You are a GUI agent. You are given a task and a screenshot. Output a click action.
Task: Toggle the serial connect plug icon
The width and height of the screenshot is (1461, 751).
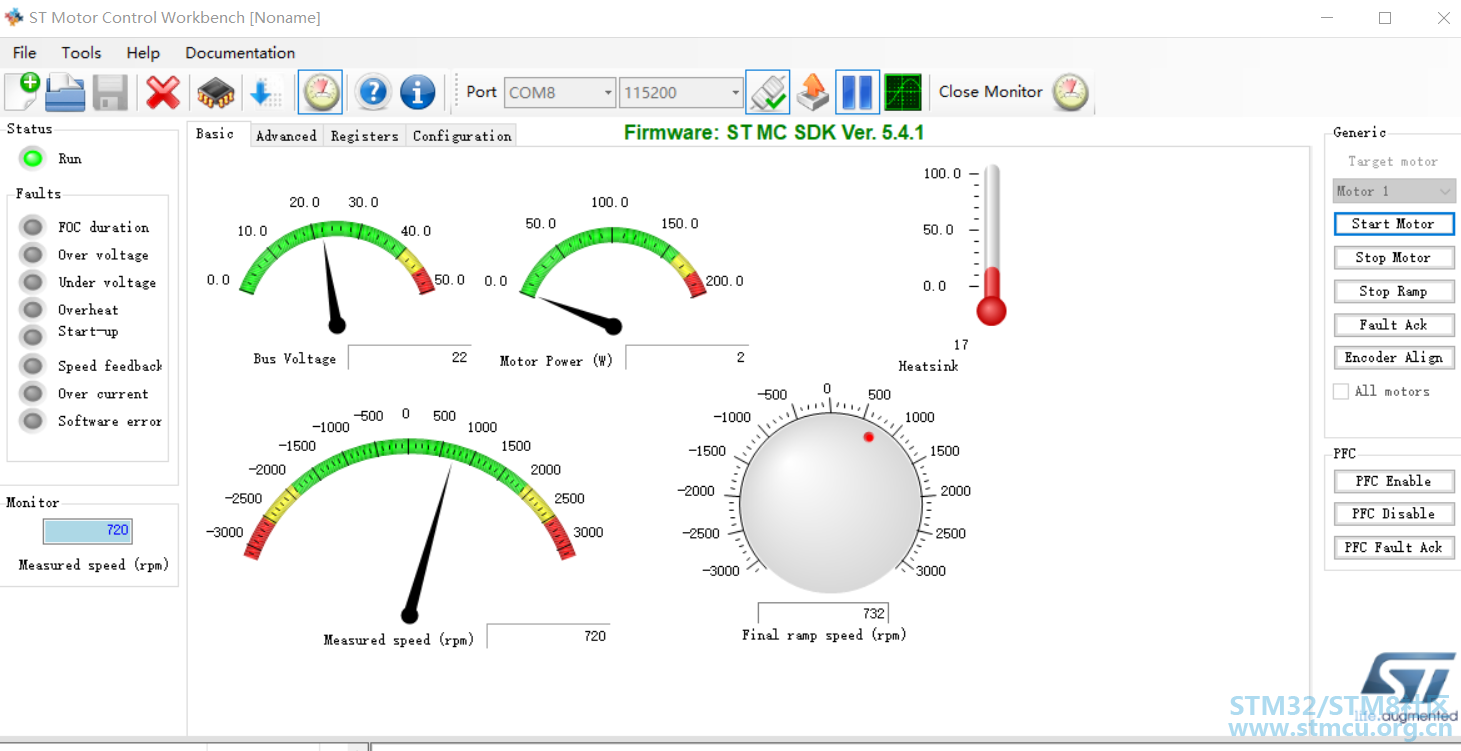pos(767,92)
